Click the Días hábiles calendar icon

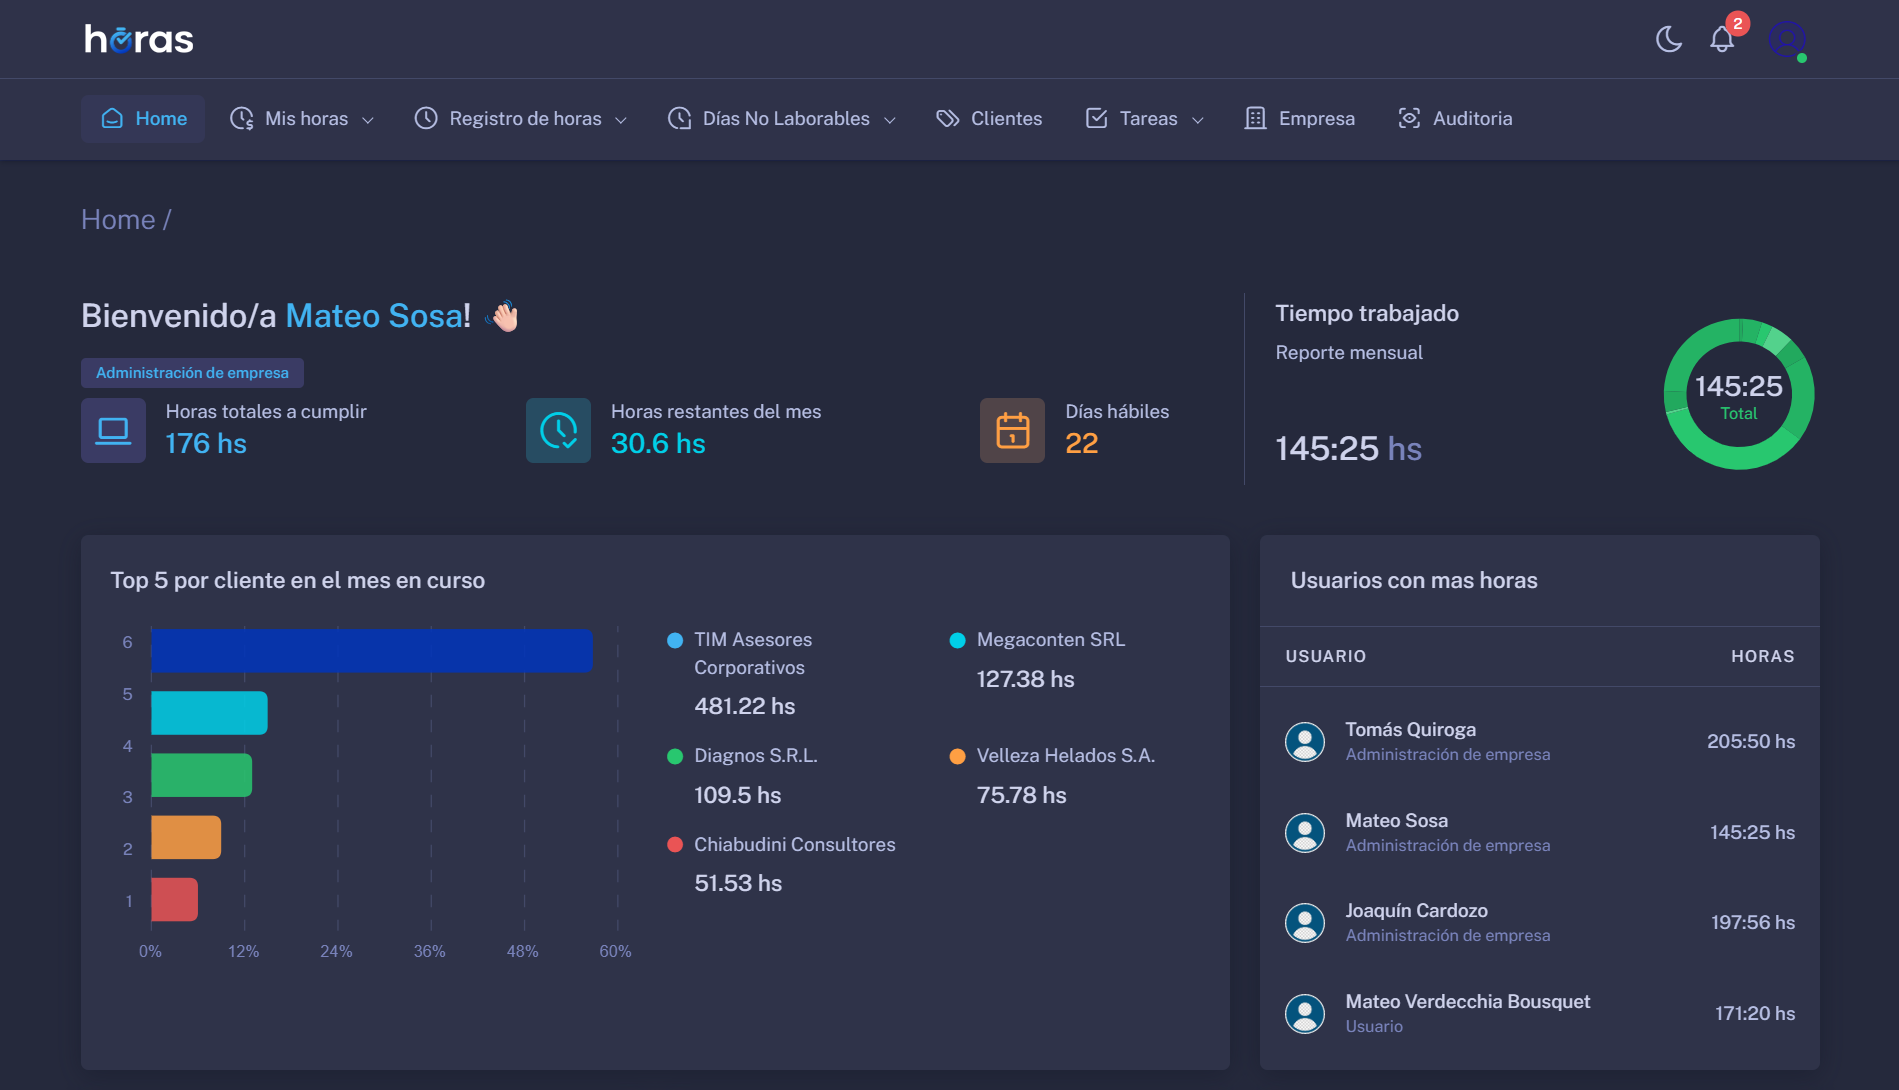[1011, 430]
